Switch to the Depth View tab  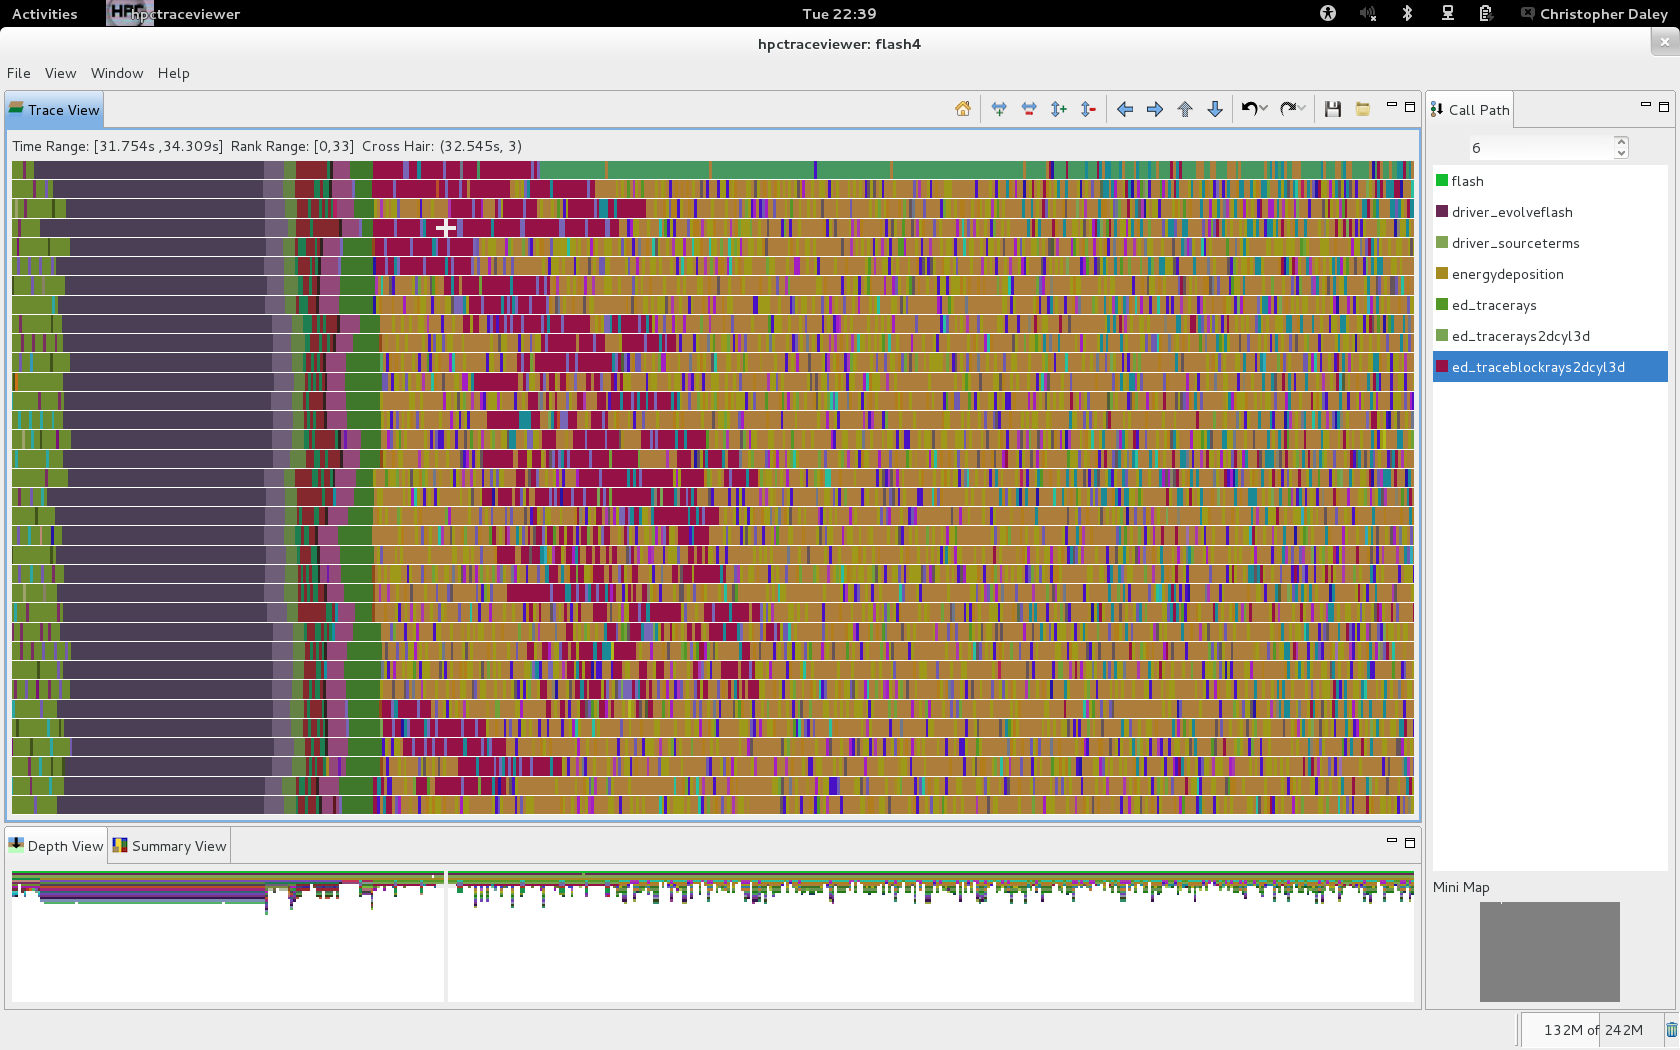point(57,846)
